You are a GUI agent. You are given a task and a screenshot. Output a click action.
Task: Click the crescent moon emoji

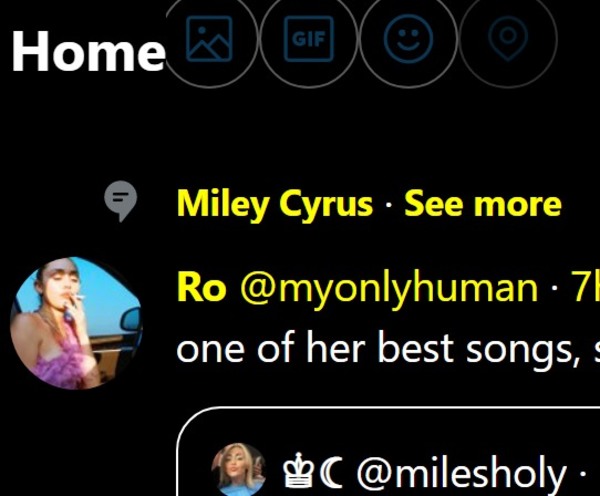pos(330,472)
